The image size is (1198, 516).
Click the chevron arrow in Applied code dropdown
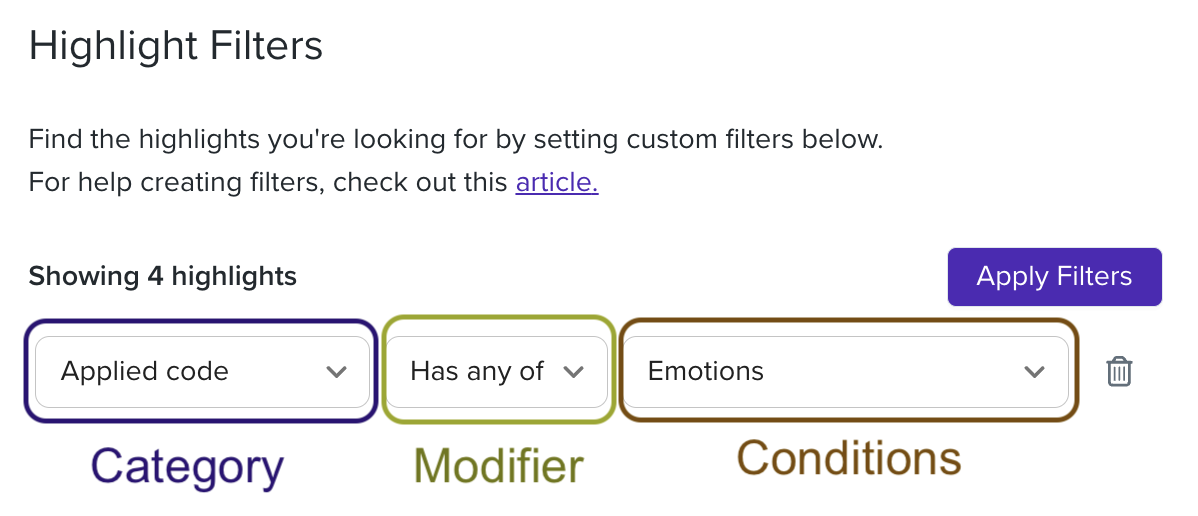pos(336,372)
